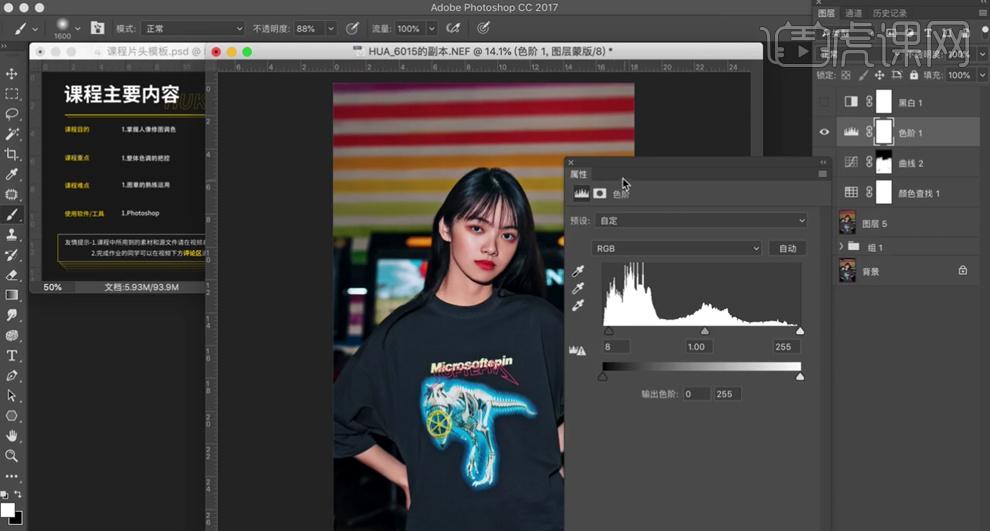Toggle lock transparent pixels
990x531 pixels.
846,75
